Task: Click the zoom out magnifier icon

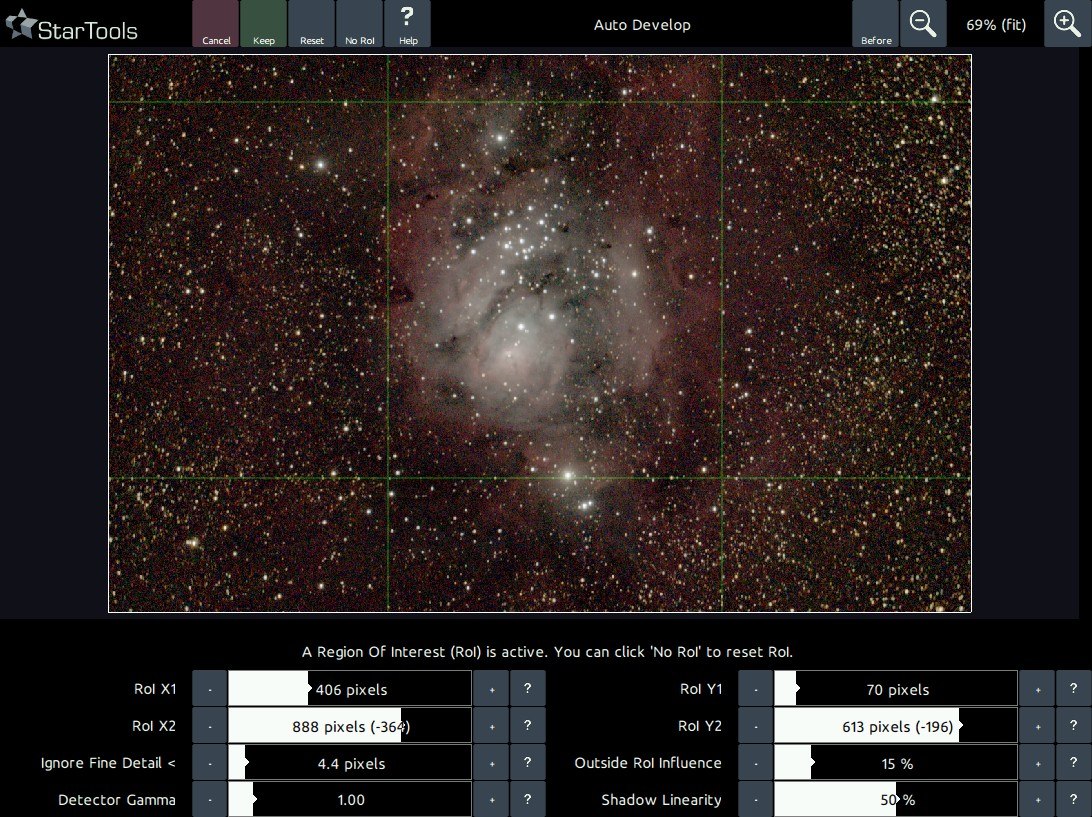Action: click(923, 24)
